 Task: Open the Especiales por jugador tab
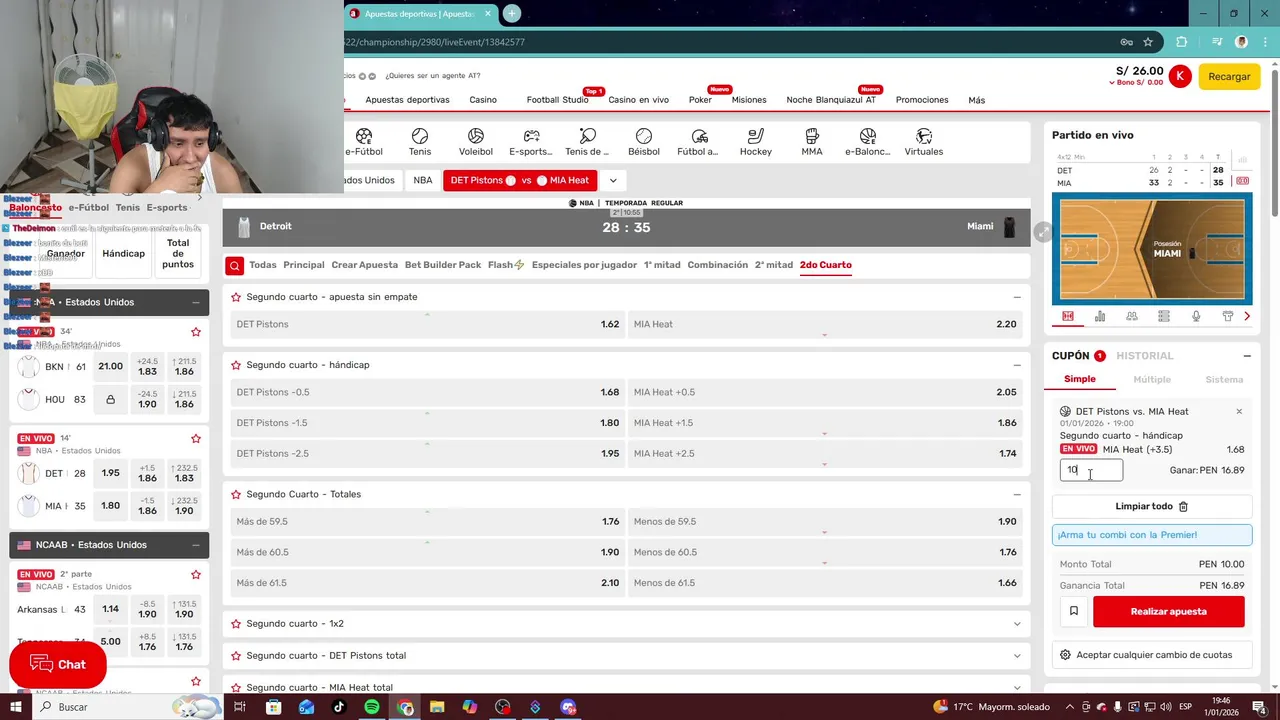point(584,265)
